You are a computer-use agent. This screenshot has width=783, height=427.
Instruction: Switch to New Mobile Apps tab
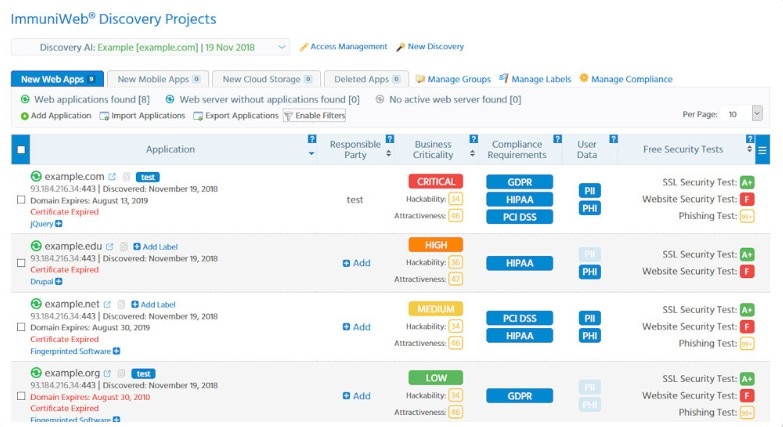click(x=158, y=79)
